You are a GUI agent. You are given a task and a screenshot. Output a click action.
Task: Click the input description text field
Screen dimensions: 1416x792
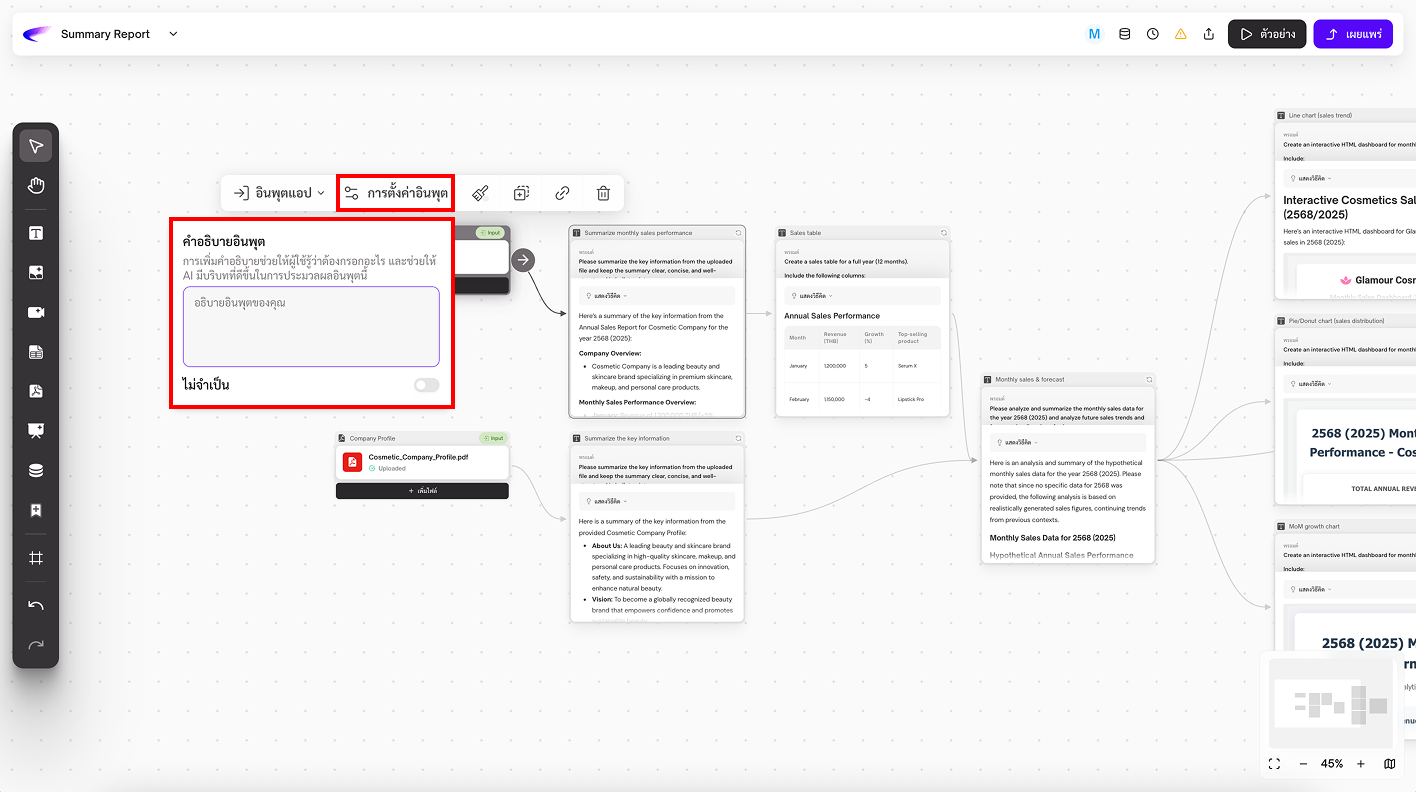311,327
